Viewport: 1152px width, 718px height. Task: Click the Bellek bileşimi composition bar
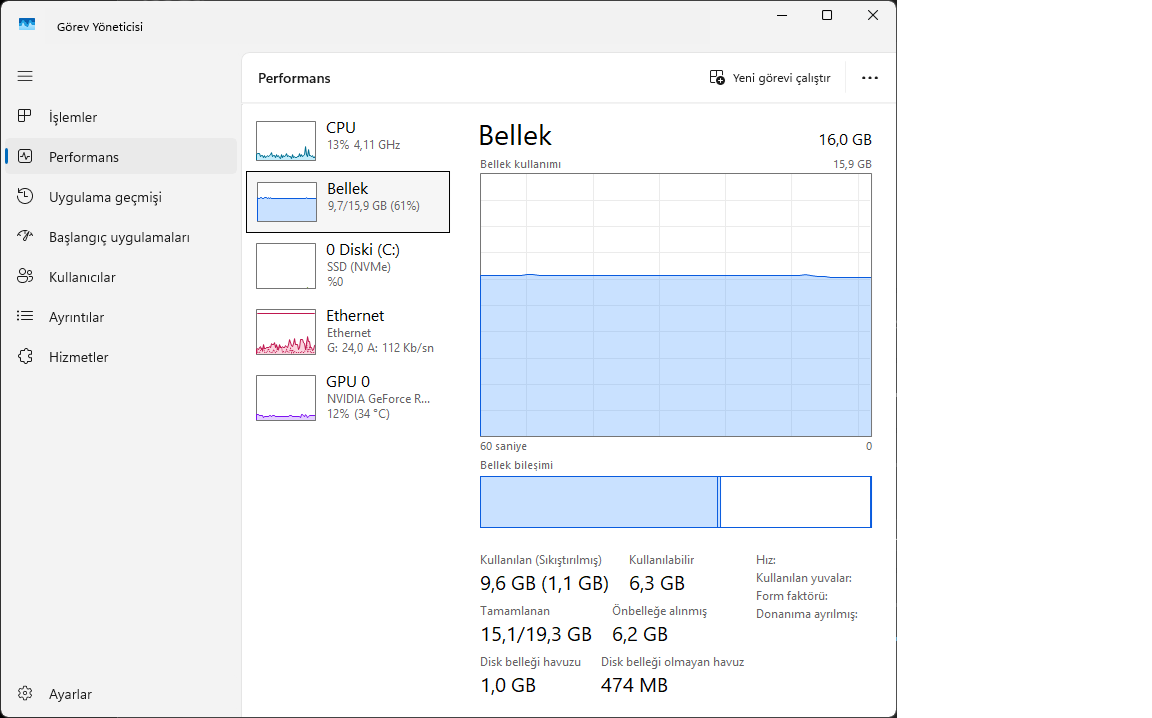[675, 502]
